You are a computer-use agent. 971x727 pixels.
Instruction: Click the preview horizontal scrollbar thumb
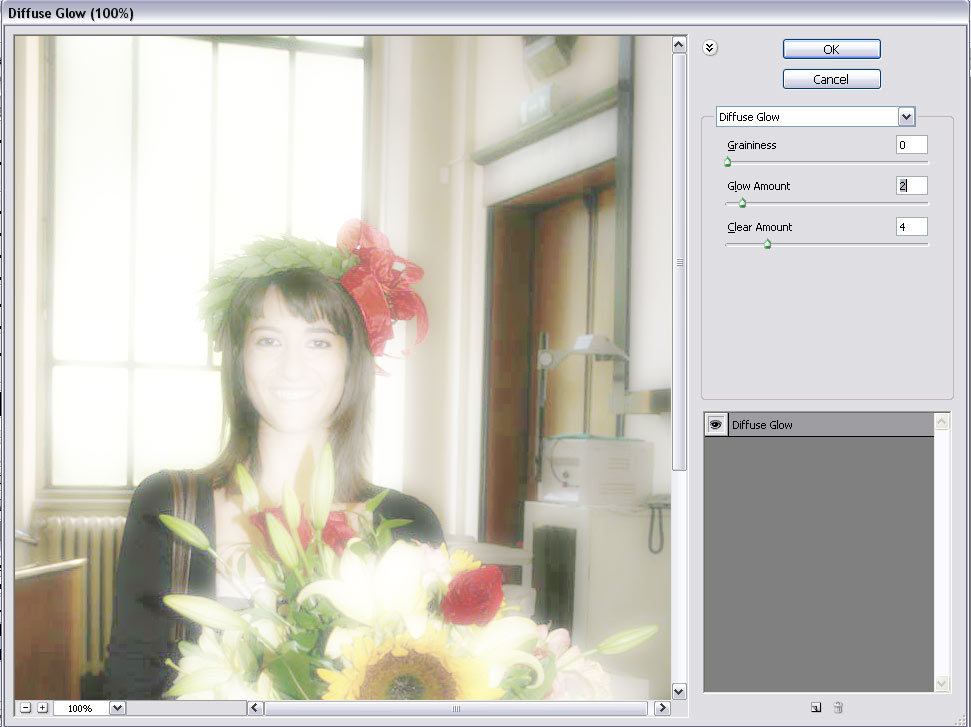pyautogui.click(x=456, y=708)
